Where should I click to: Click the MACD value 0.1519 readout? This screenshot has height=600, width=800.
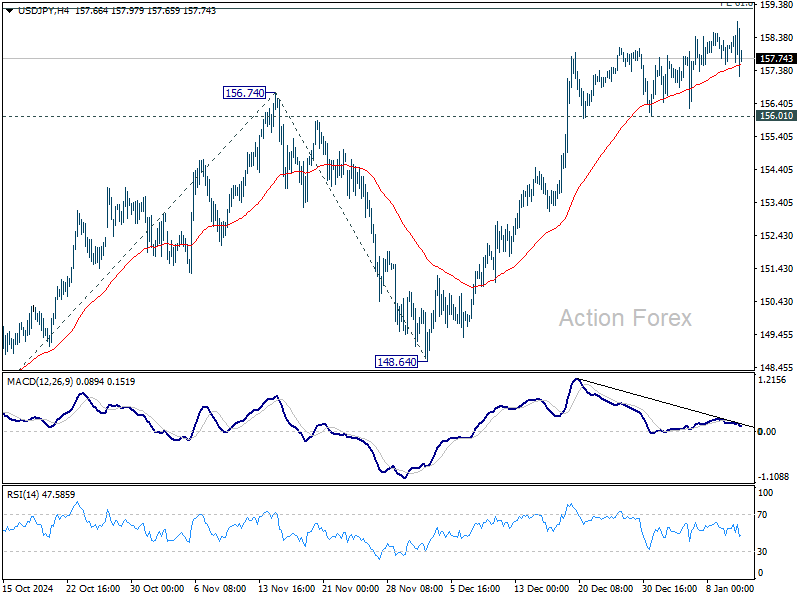coord(122,381)
